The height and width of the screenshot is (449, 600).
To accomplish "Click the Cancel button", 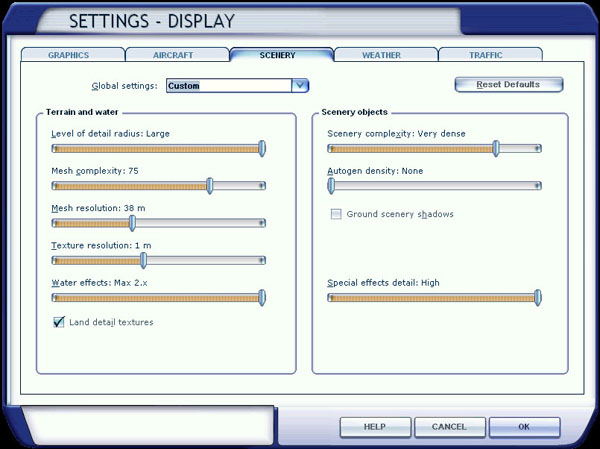I will [450, 427].
